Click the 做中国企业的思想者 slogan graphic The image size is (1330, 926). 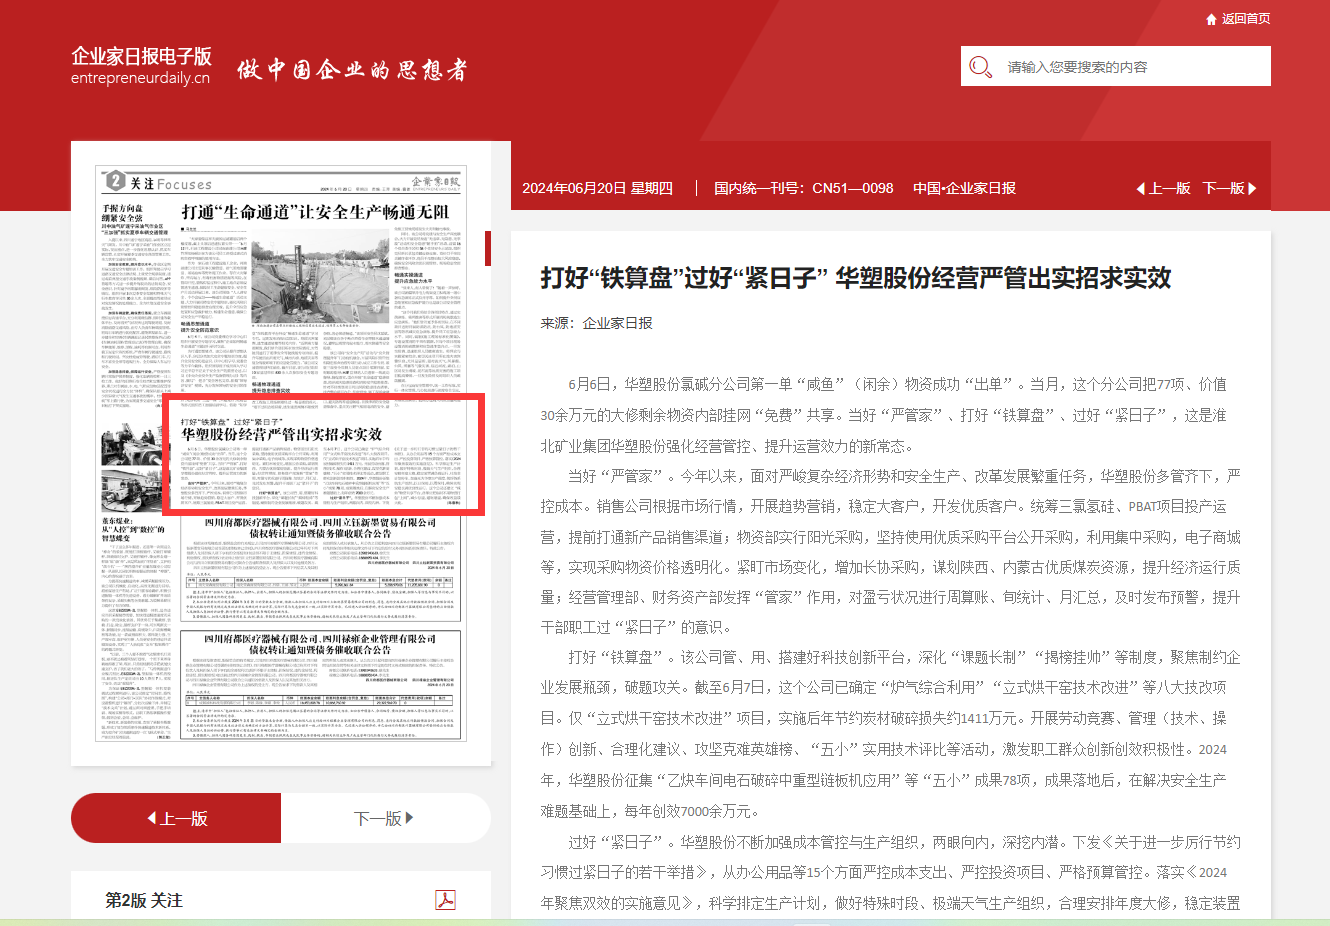(352, 69)
